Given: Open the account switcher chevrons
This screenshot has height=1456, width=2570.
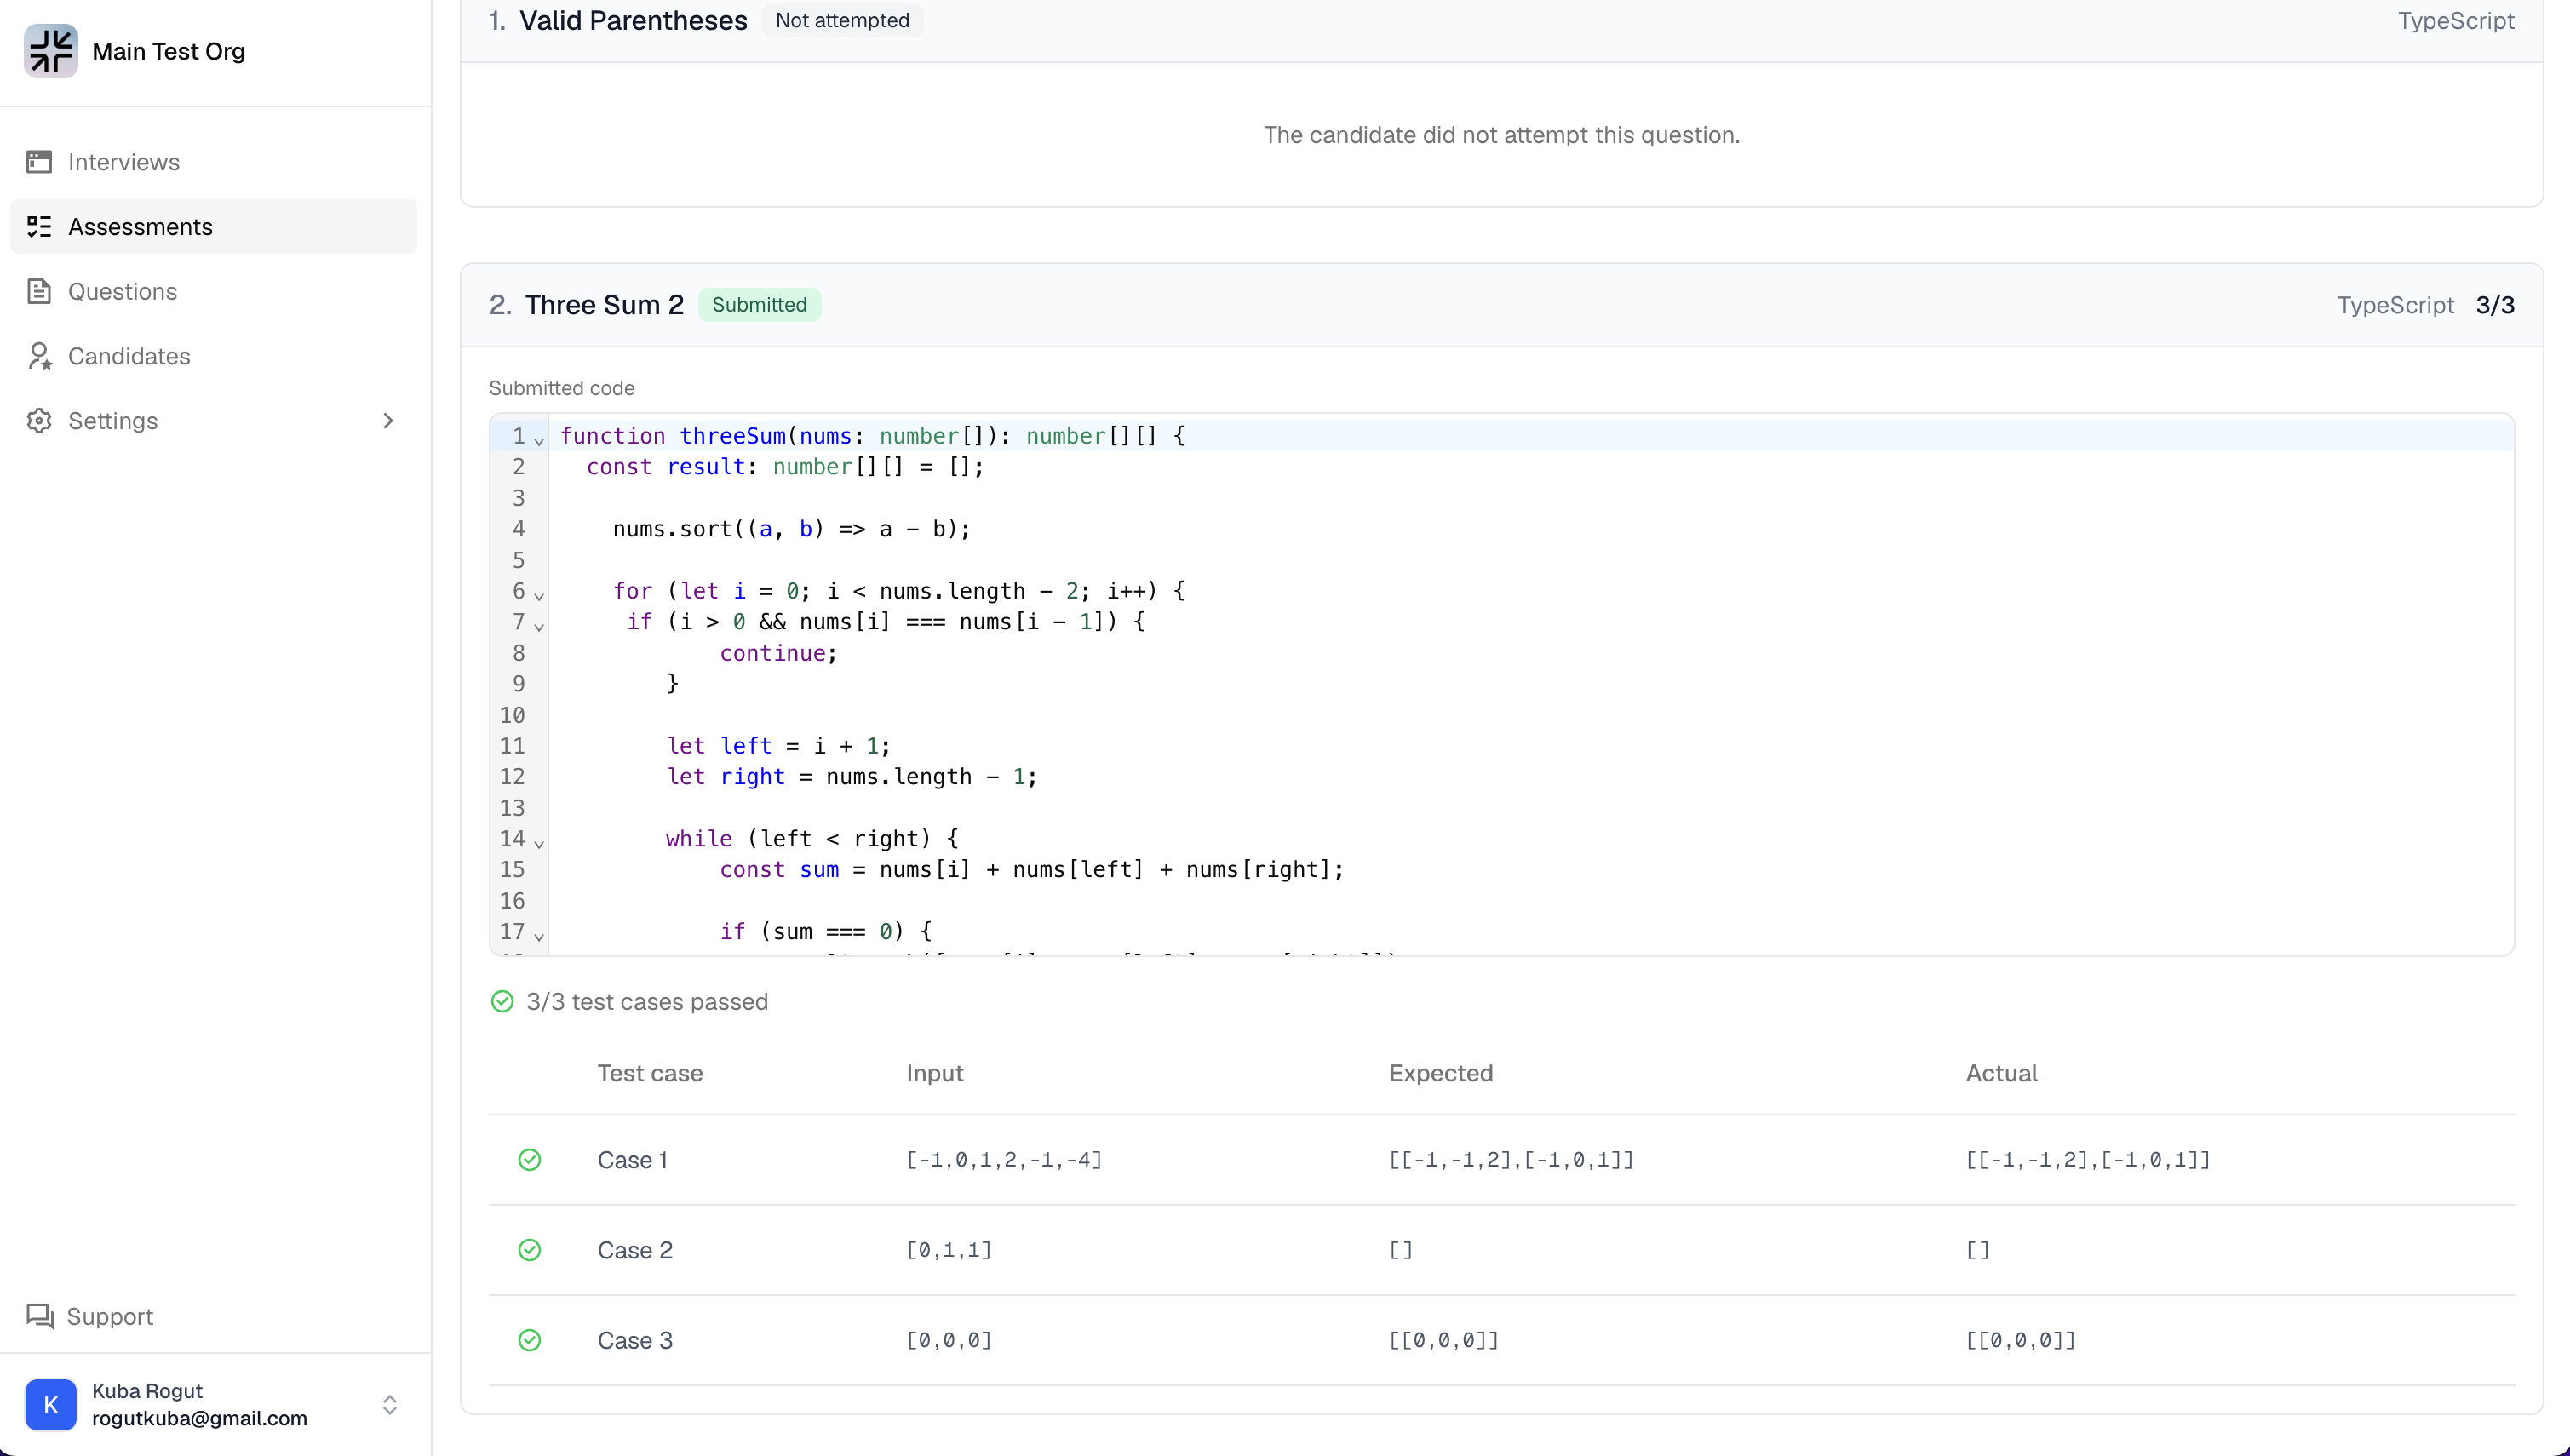Looking at the screenshot, I should pyautogui.click(x=390, y=1405).
